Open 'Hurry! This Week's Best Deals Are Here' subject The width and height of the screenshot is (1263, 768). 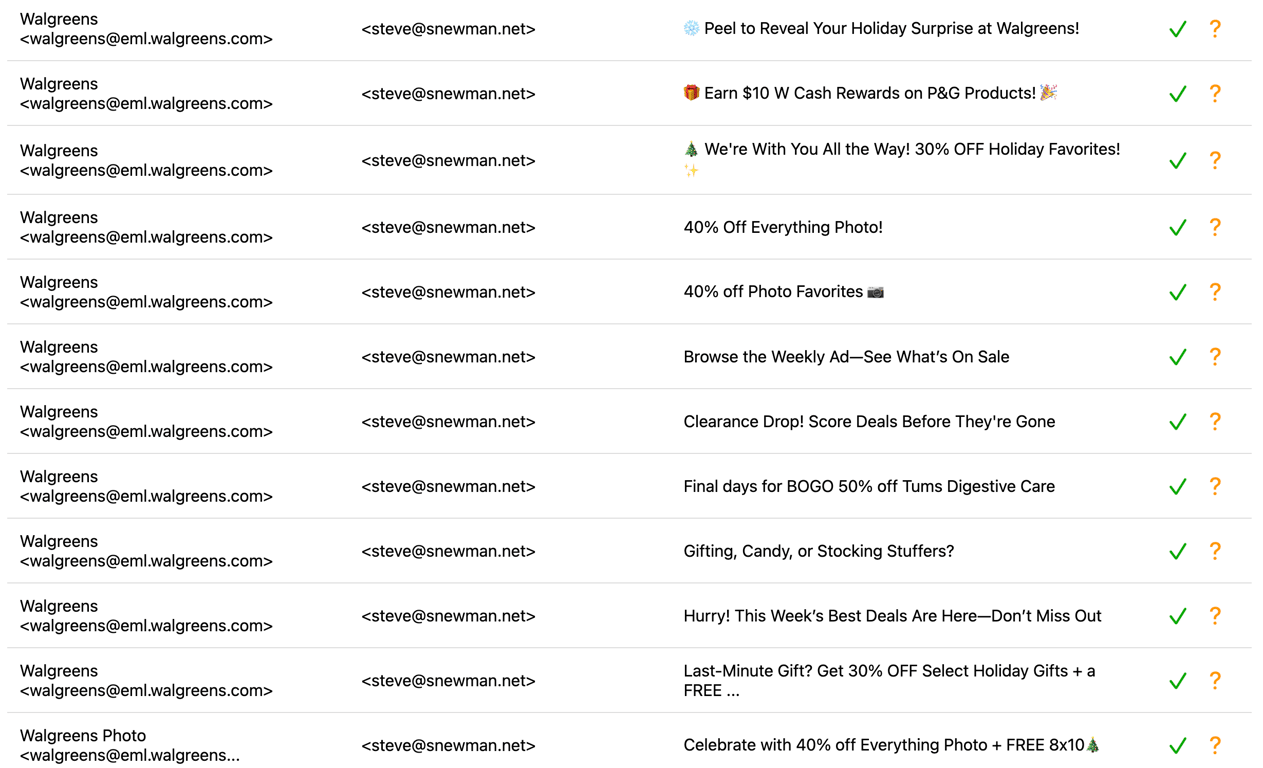click(x=892, y=616)
